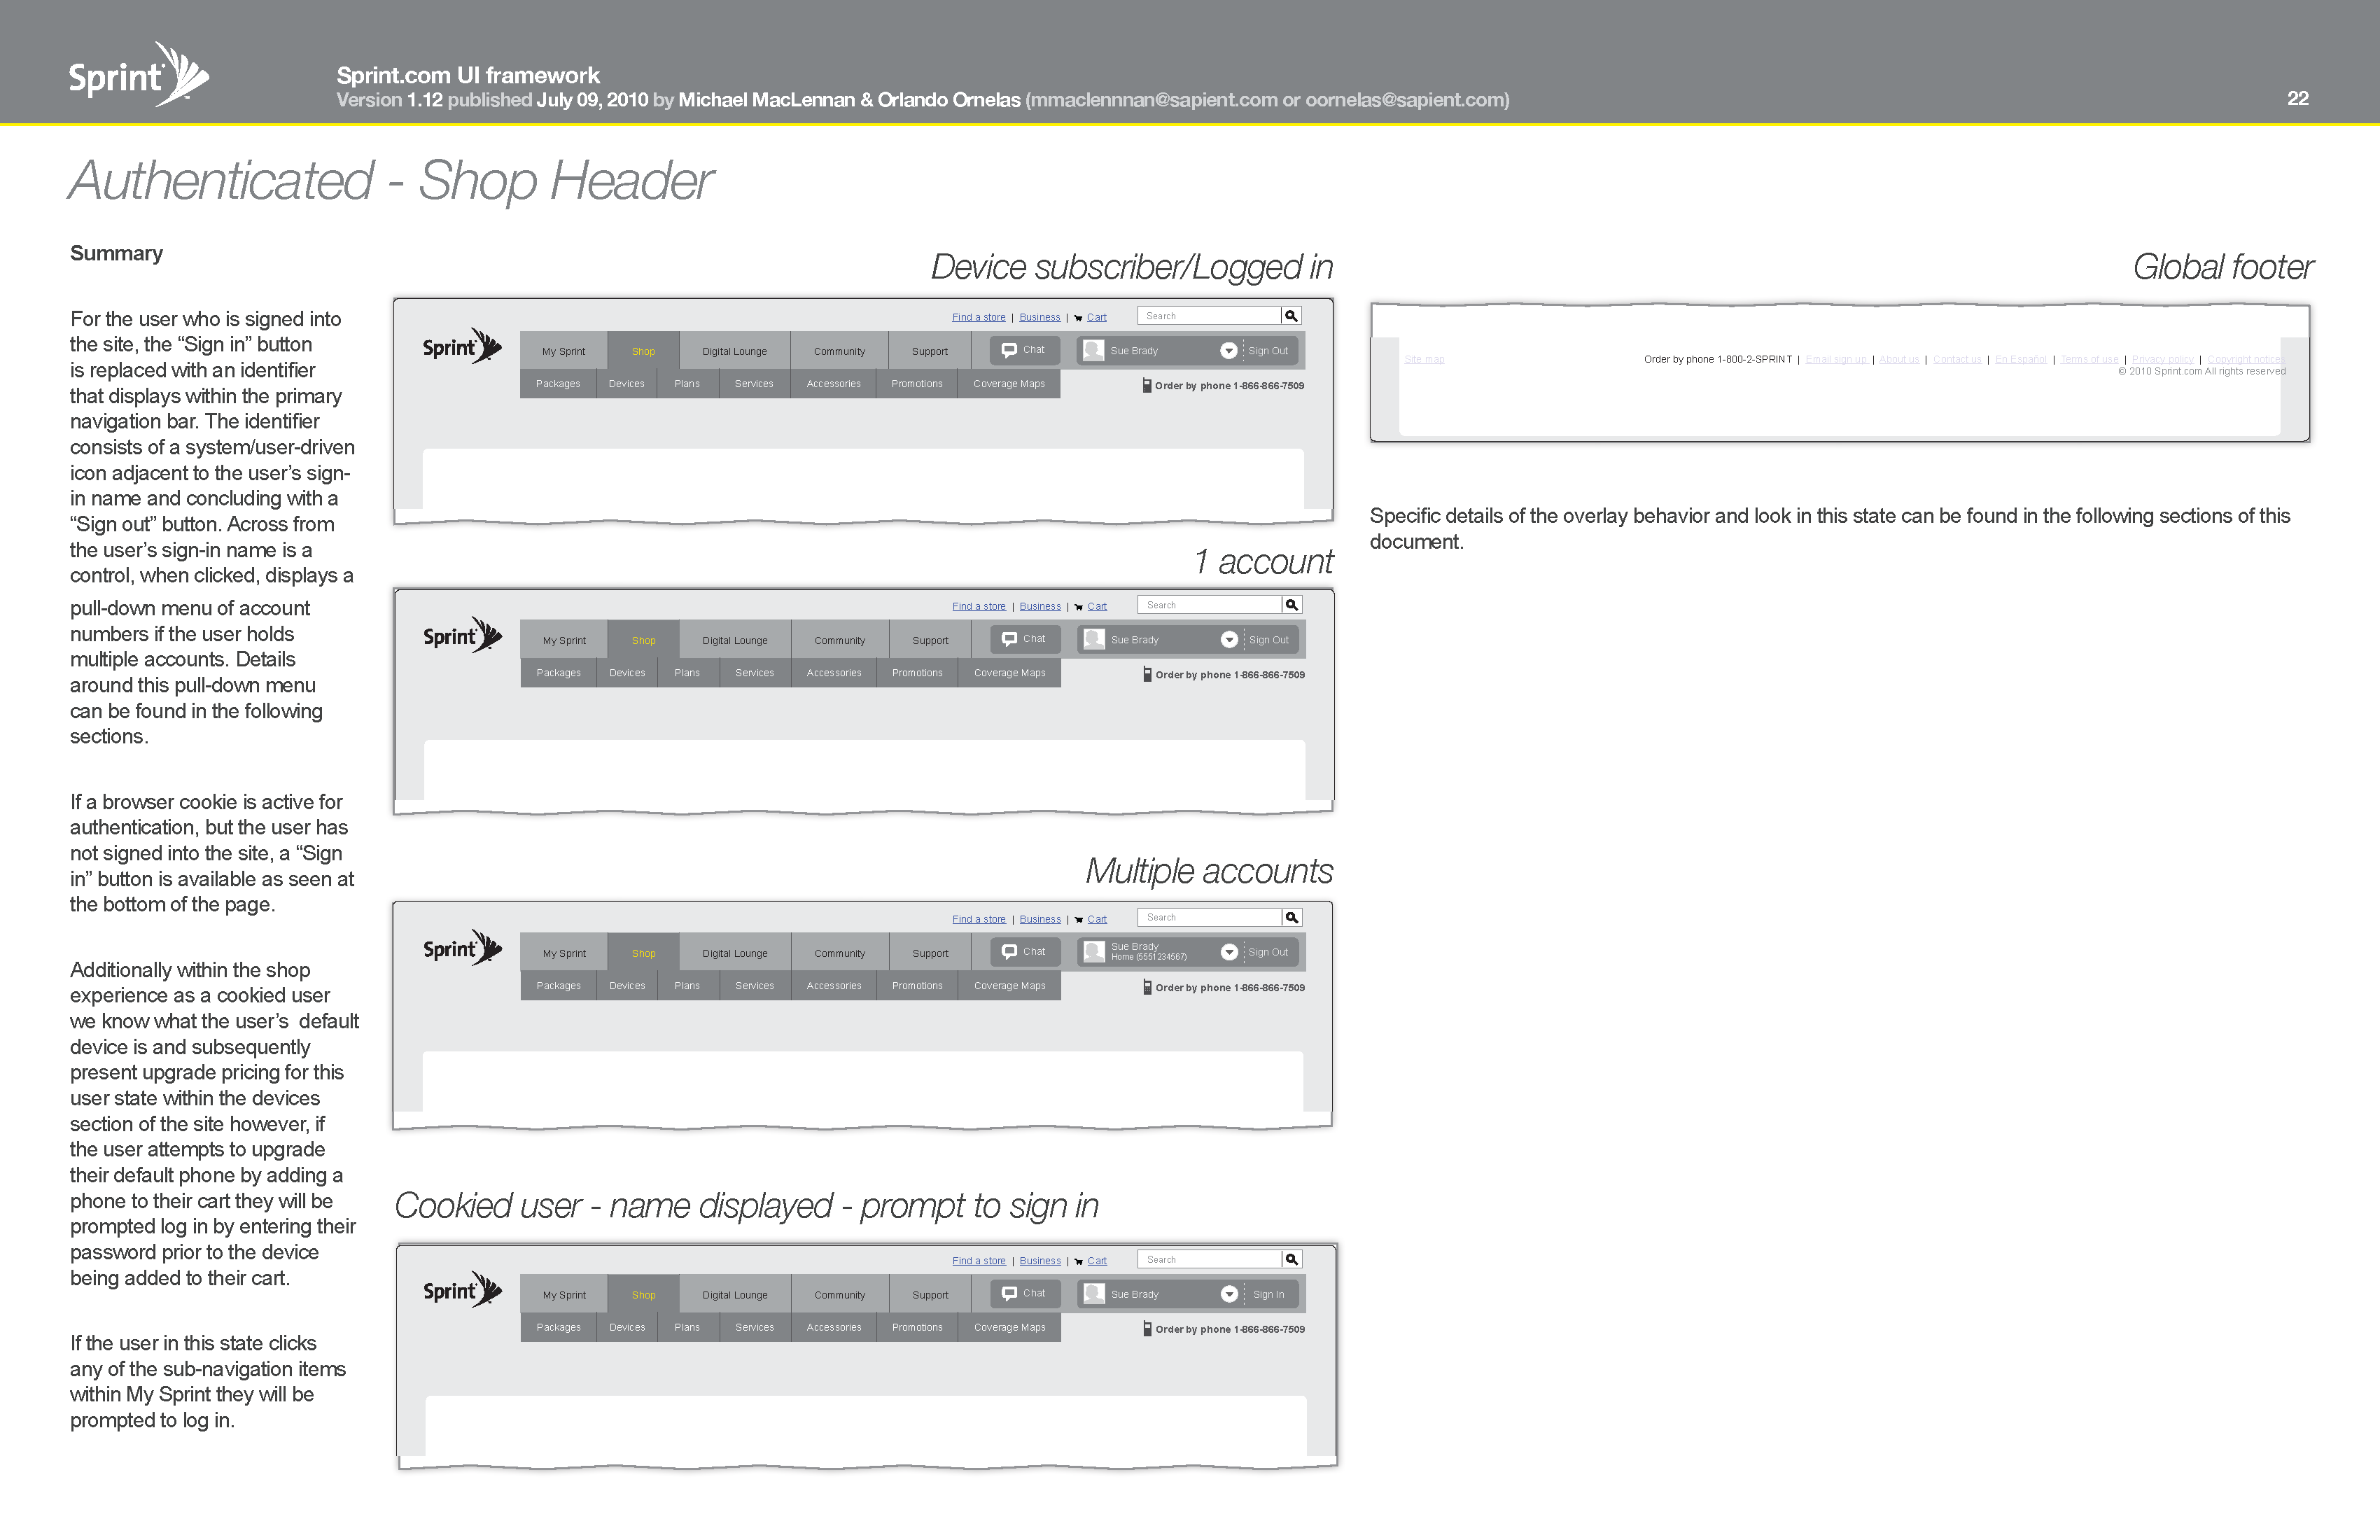2380x1540 pixels.
Task: Click the Sprint logo in the gray page banner
Action: pos(138,76)
